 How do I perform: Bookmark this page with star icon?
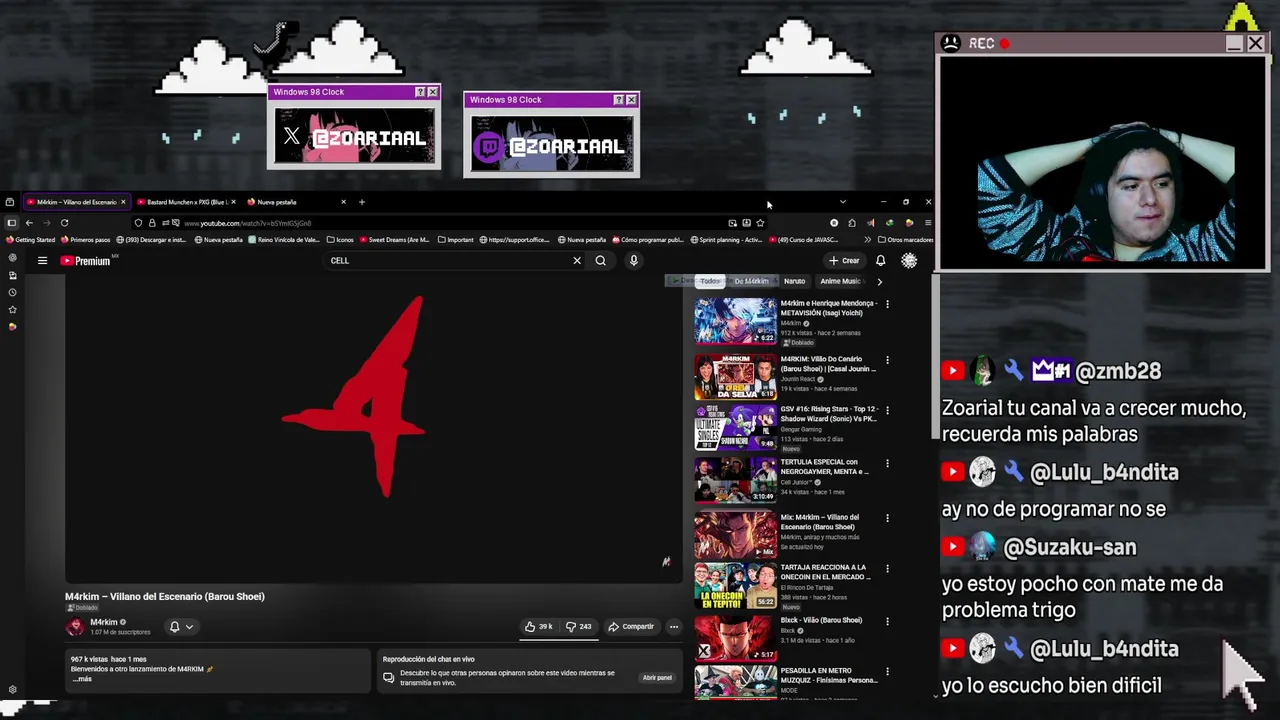pyautogui.click(x=760, y=223)
